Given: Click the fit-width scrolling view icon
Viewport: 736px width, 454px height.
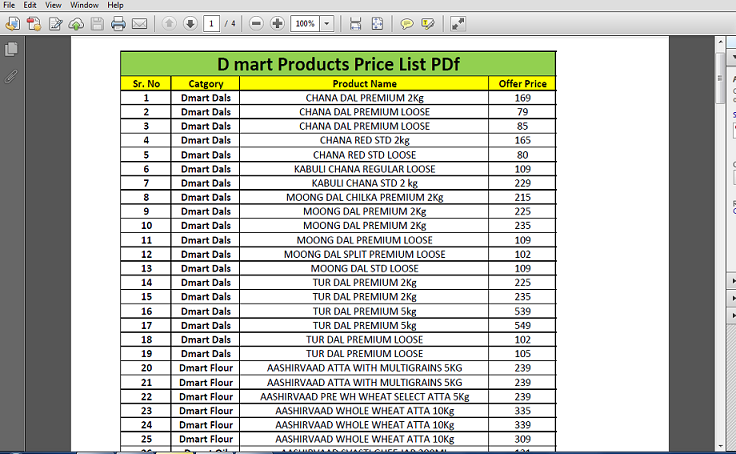Looking at the screenshot, I should tap(355, 23).
